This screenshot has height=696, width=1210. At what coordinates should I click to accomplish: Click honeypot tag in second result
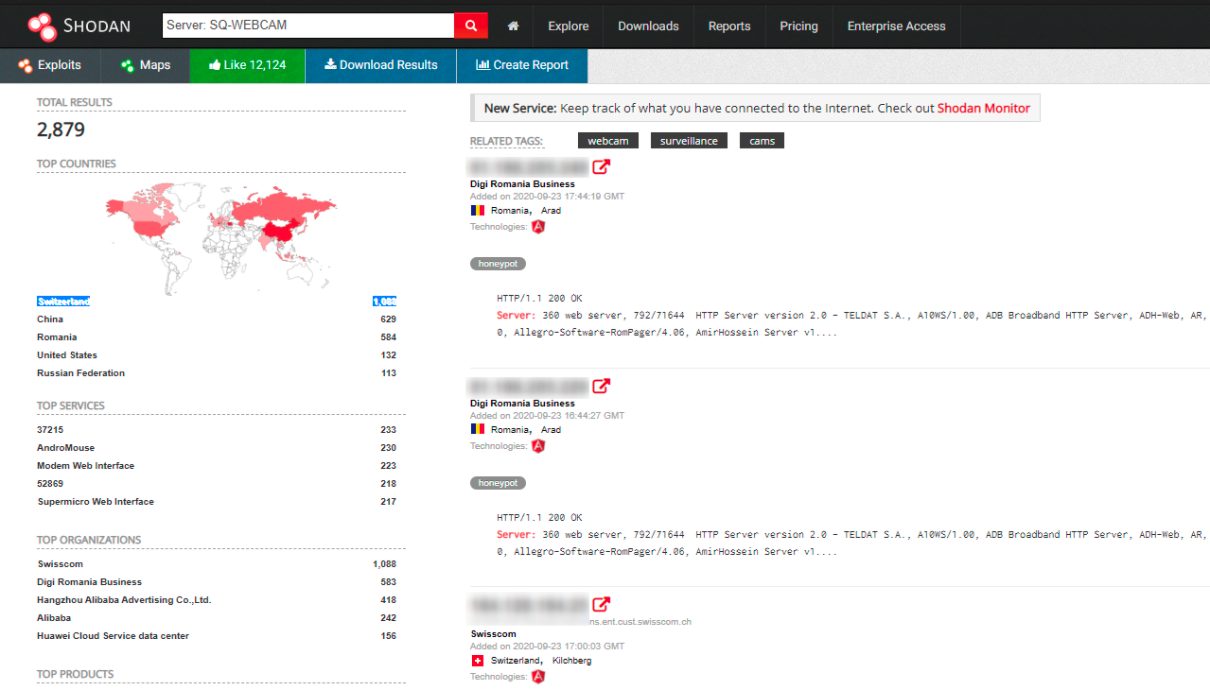(x=498, y=483)
